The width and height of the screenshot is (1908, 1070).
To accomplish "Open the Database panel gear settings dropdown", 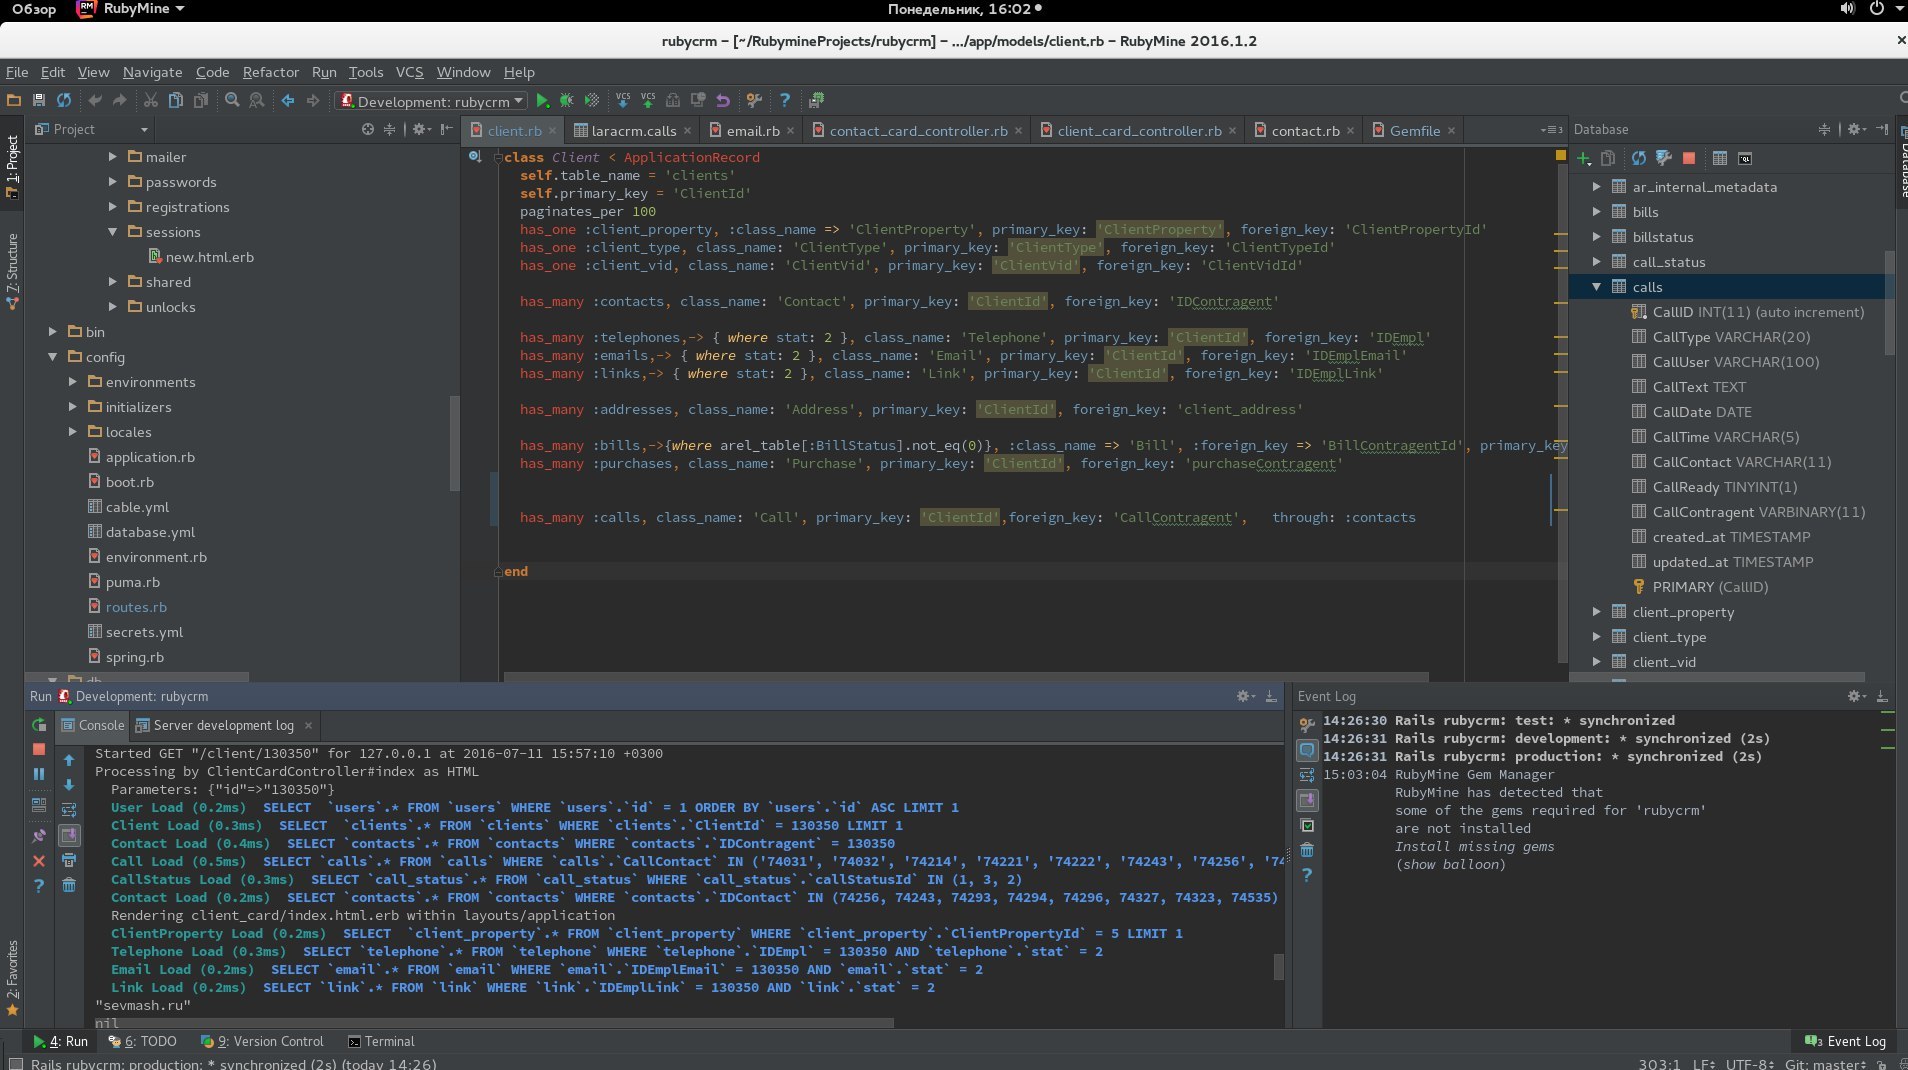I will [1856, 129].
